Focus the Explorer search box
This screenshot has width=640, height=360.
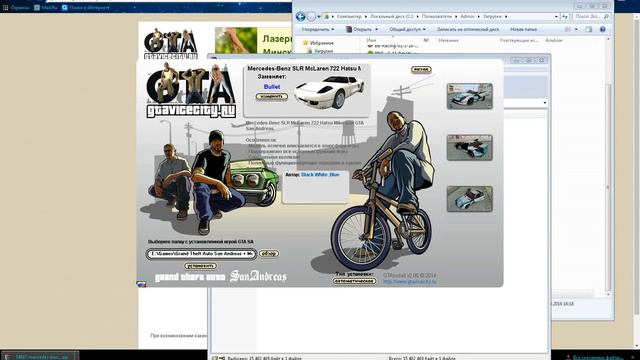(x=591, y=17)
